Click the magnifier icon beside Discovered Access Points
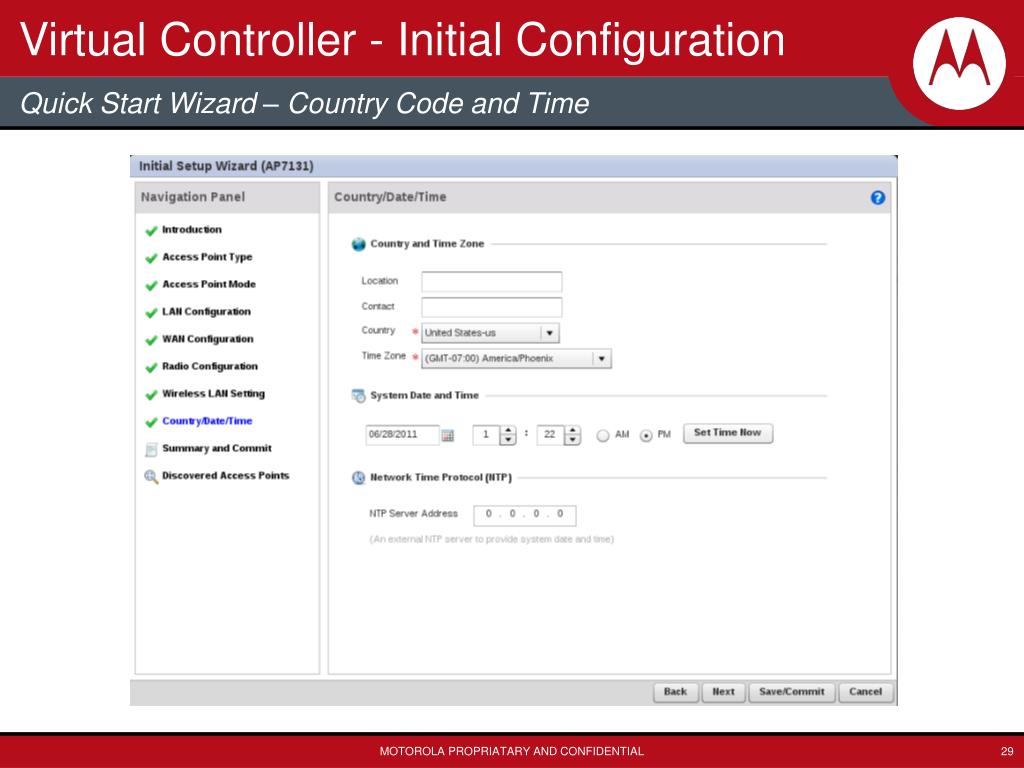The width and height of the screenshot is (1024, 768). tap(152, 477)
